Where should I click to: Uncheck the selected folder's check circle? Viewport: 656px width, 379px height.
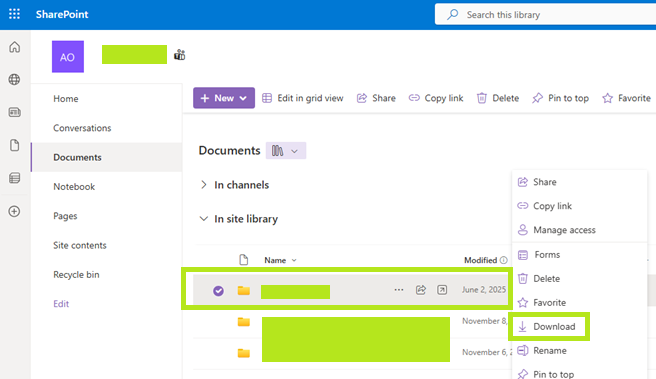pos(218,291)
